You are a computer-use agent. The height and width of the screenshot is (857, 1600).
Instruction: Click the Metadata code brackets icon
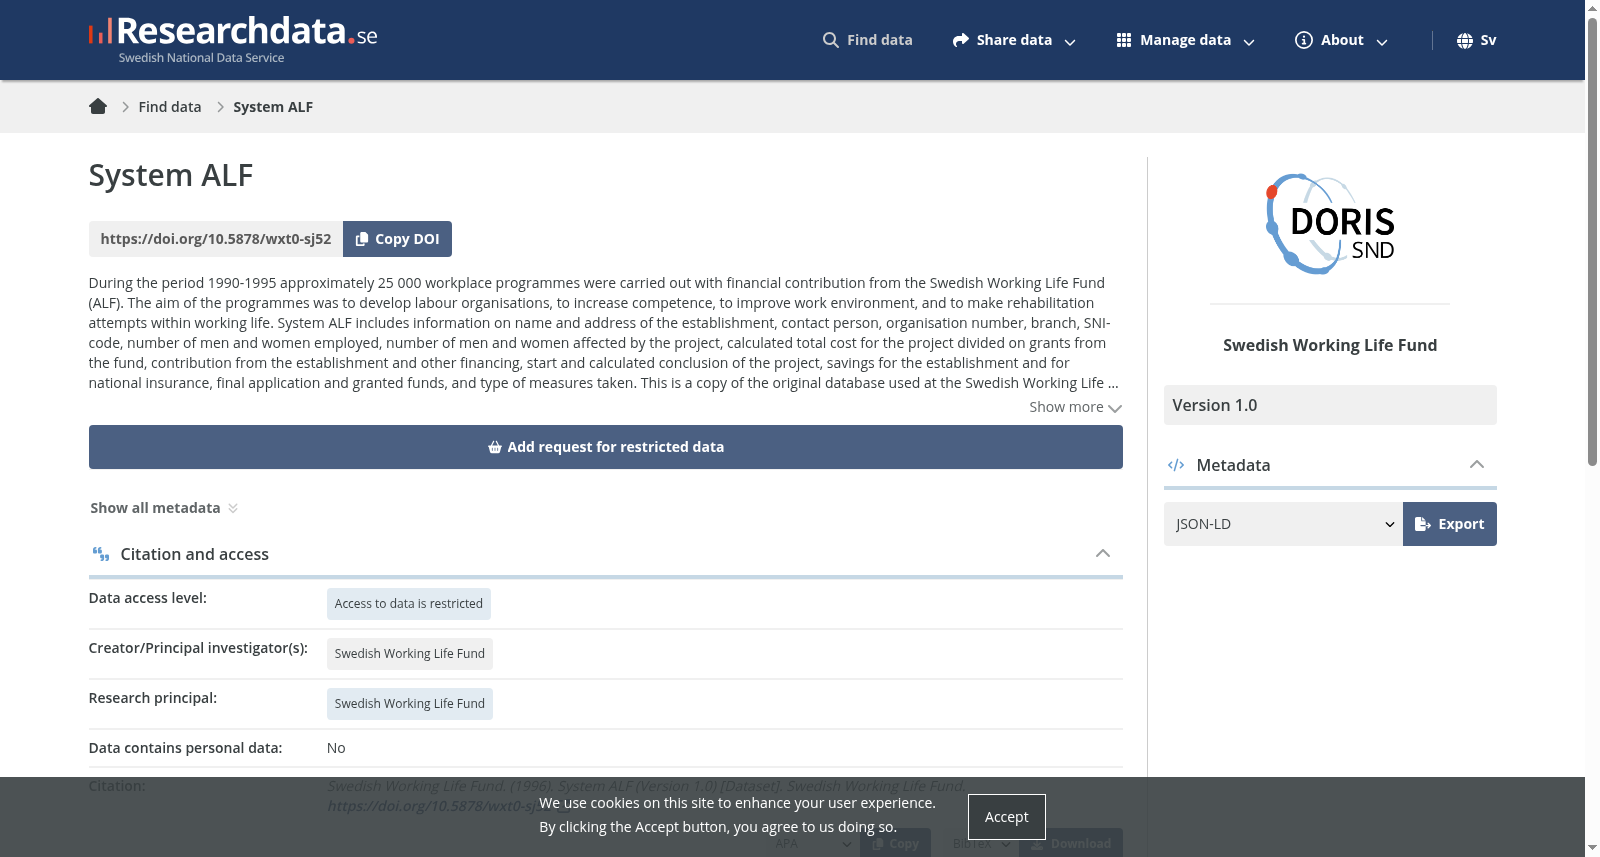1176,465
